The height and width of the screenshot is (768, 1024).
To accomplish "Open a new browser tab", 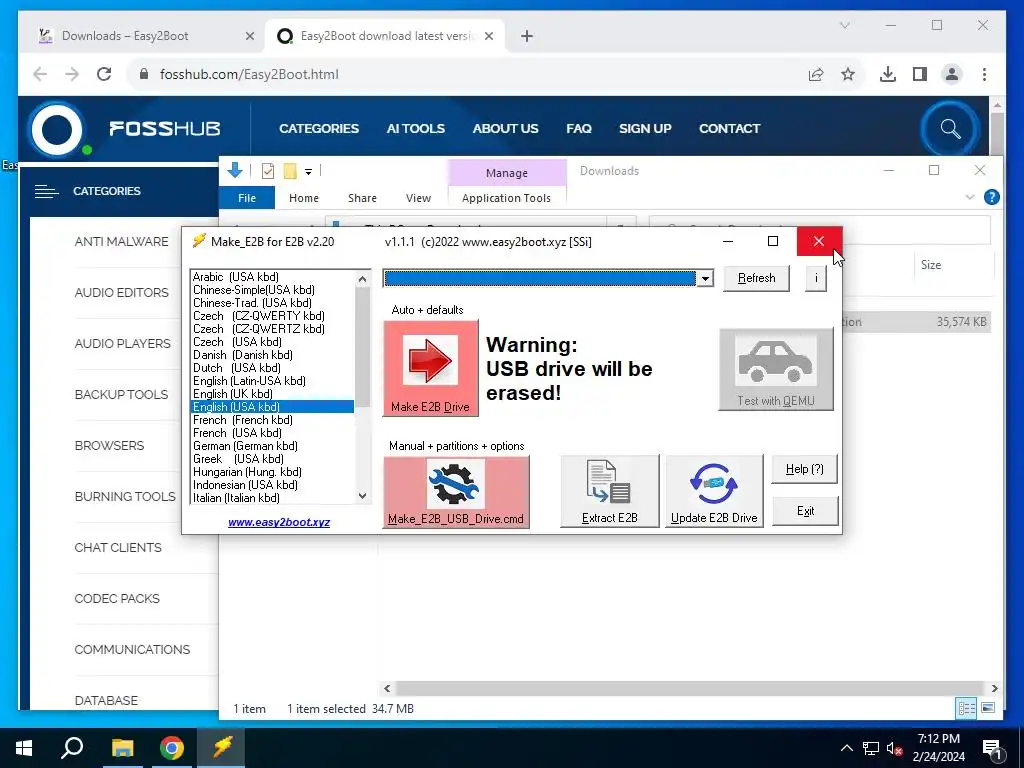I will click(x=527, y=36).
